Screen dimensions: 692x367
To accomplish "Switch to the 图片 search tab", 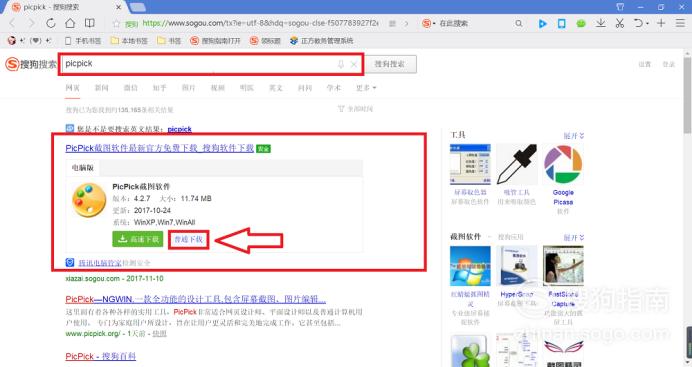I will pyautogui.click(x=188, y=88).
